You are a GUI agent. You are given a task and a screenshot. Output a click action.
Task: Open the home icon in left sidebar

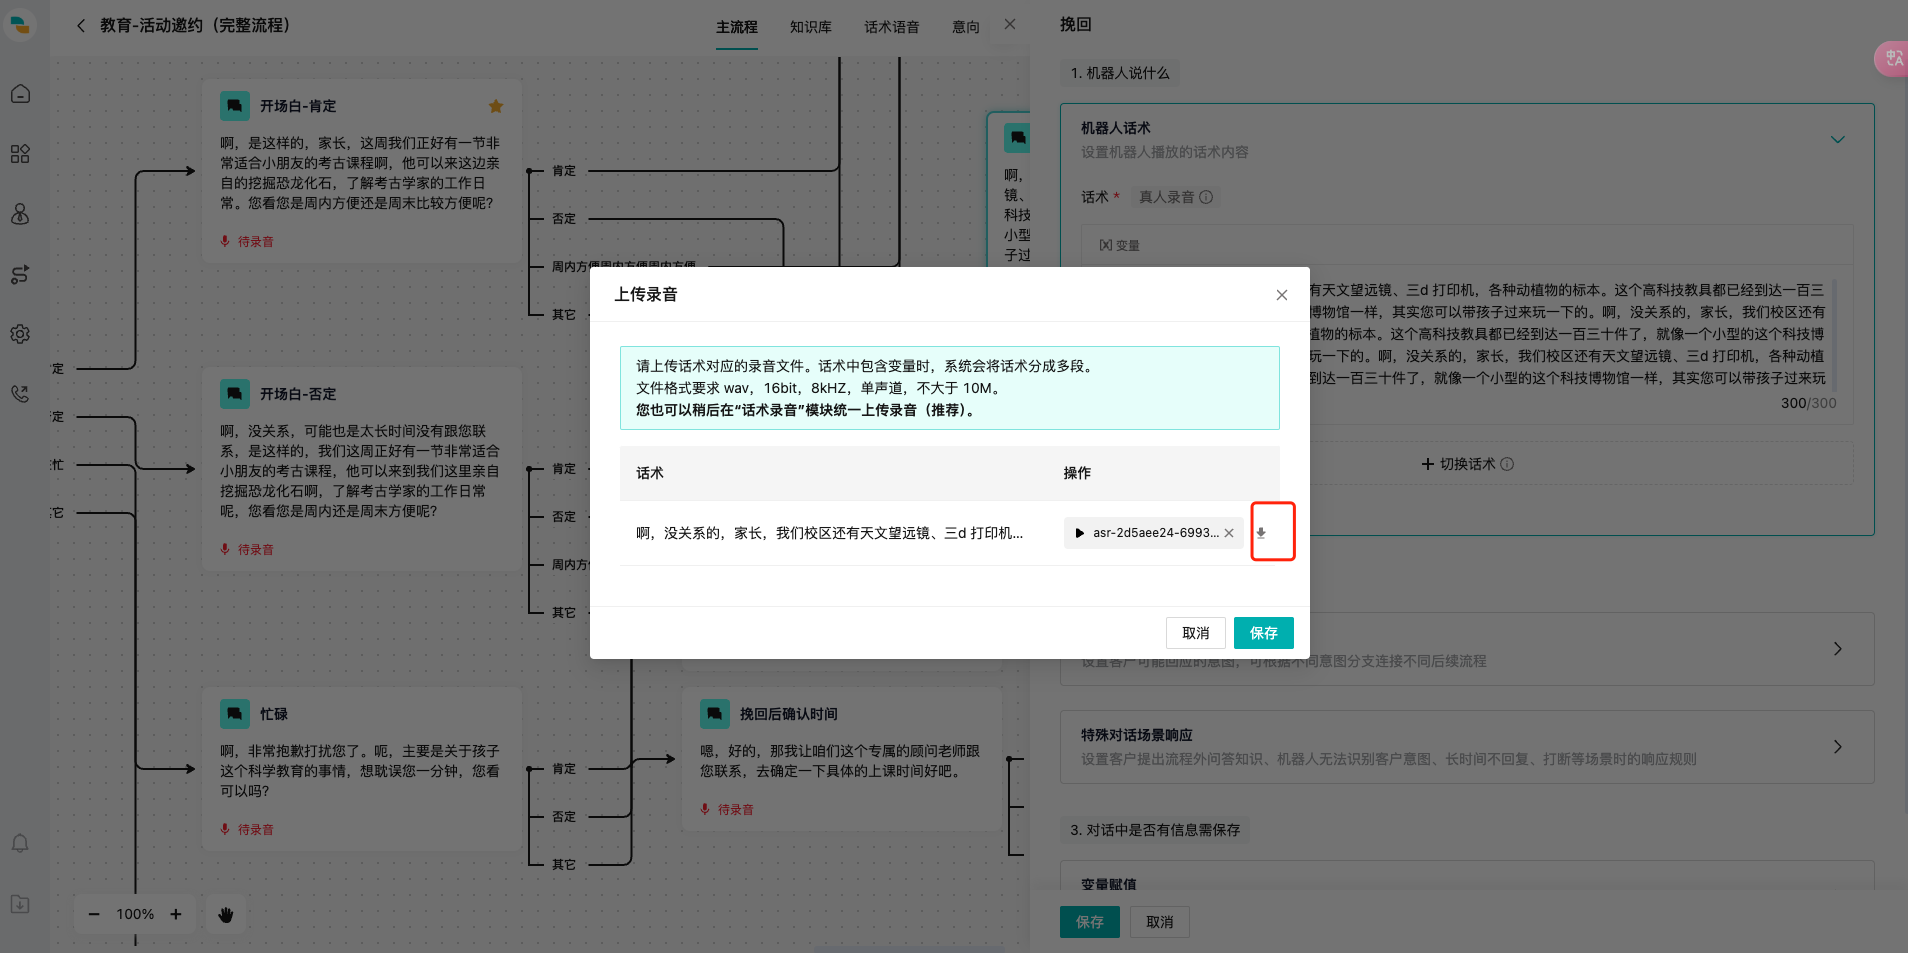click(x=20, y=94)
